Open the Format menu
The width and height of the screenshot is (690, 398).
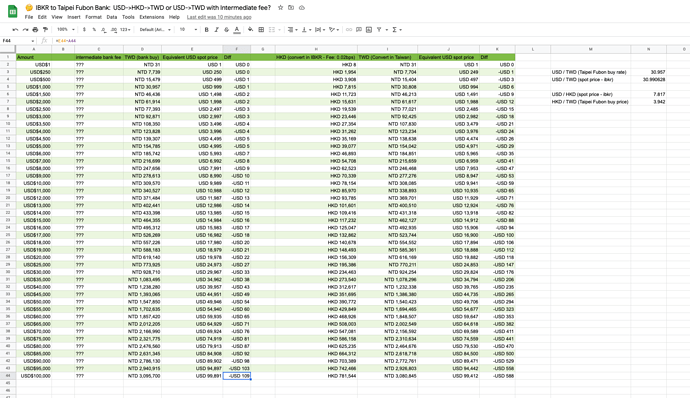pos(93,17)
